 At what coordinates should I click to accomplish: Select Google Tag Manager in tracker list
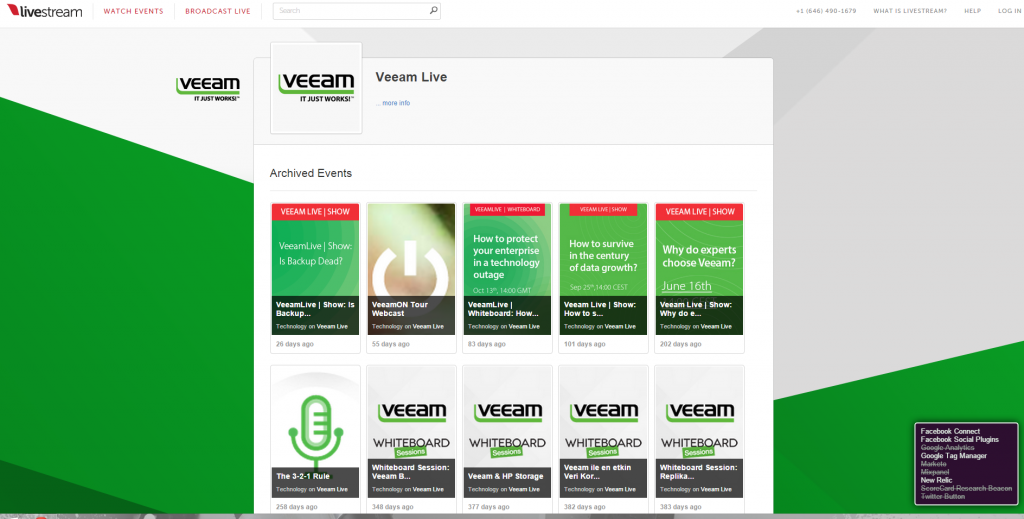tap(953, 456)
